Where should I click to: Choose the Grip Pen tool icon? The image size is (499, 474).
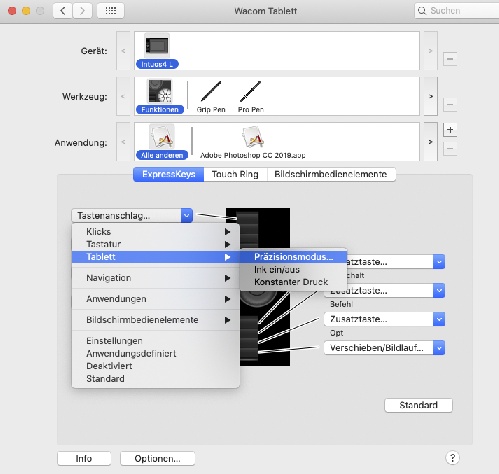tap(211, 91)
